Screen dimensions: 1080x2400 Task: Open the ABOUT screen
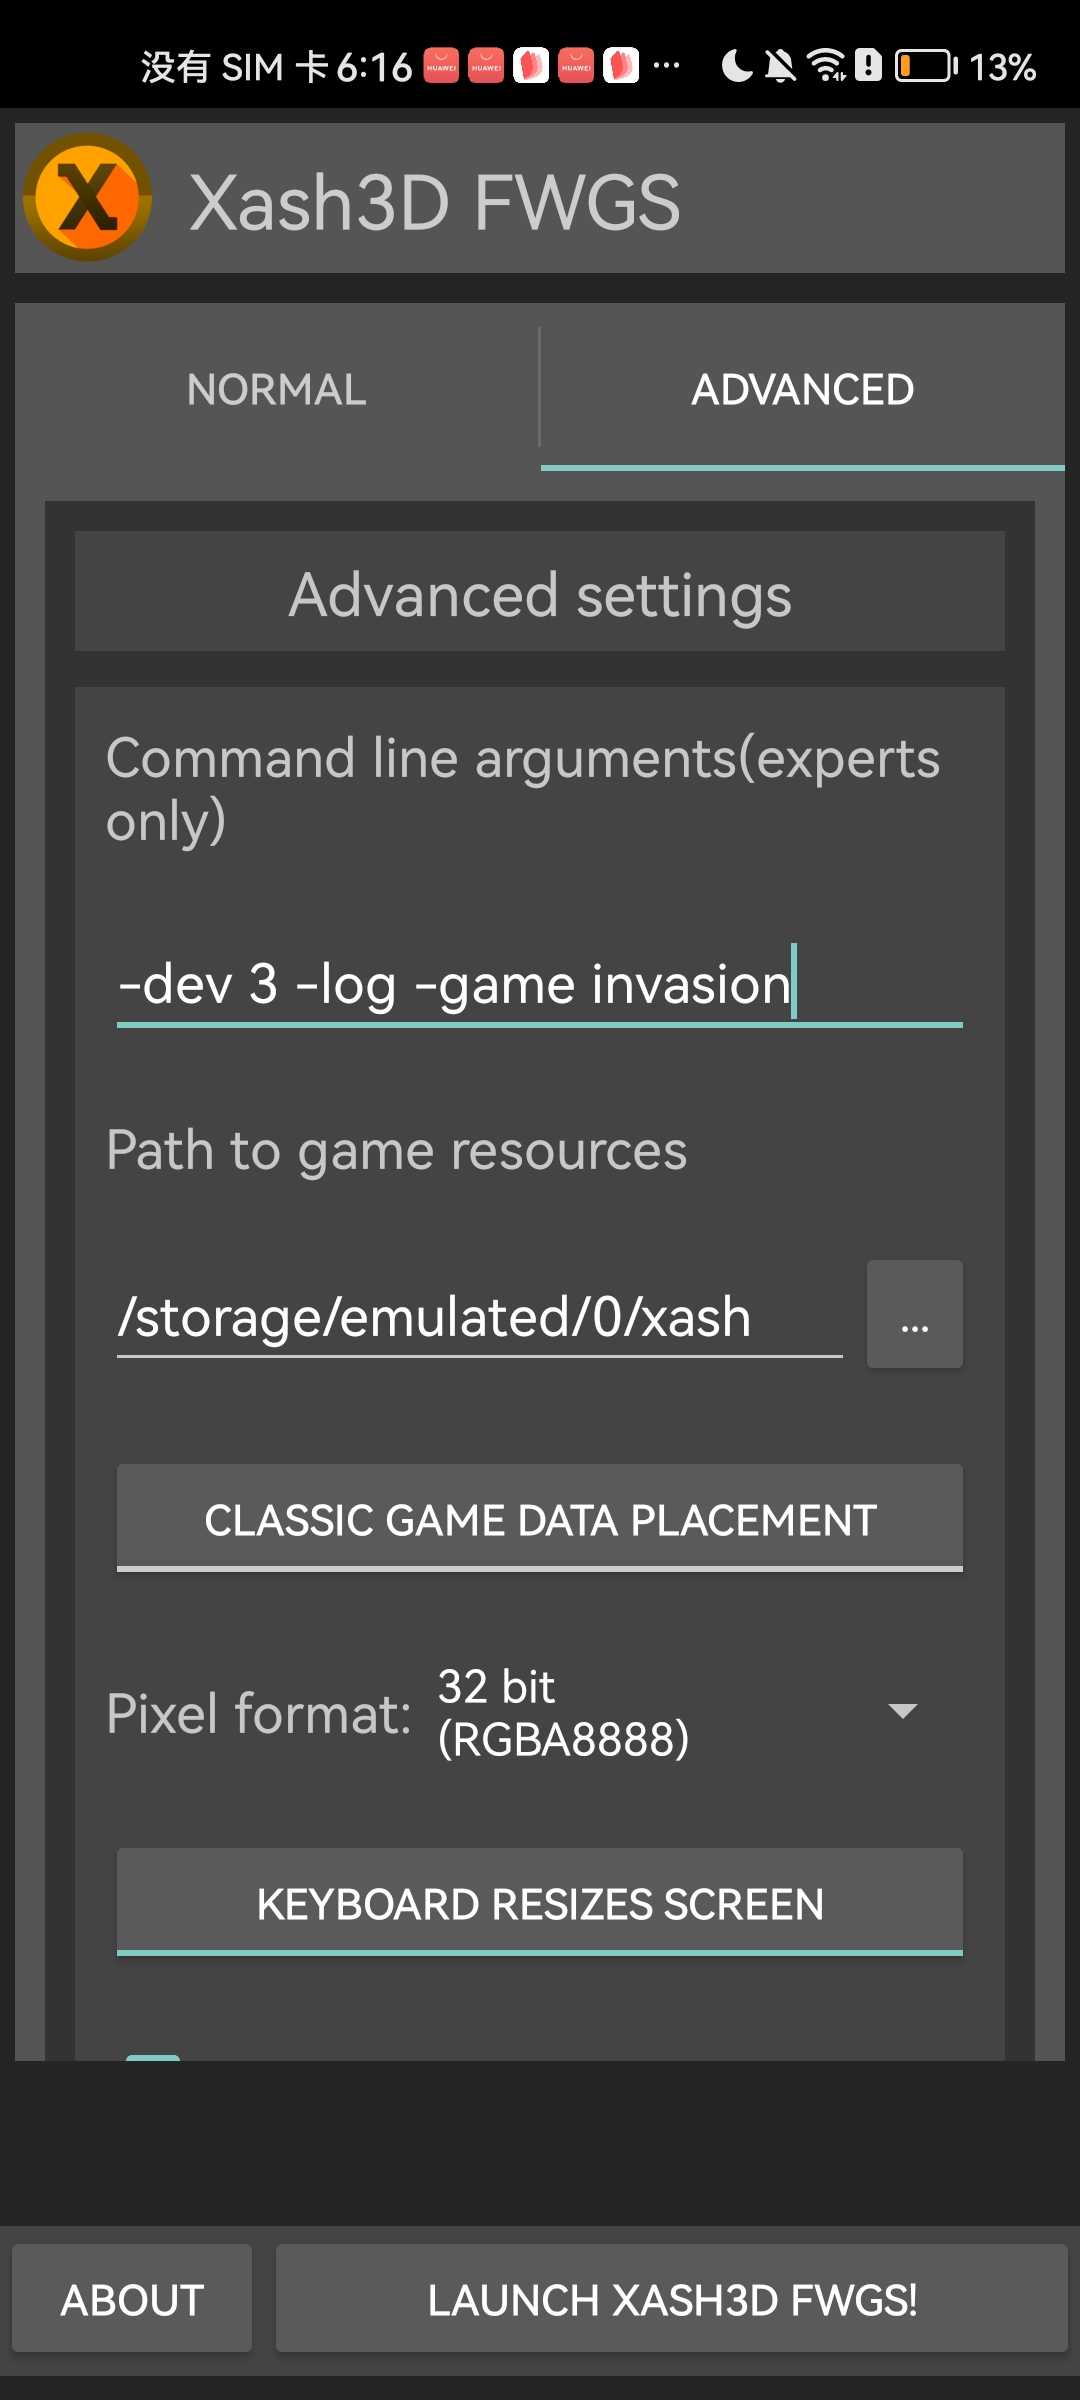(x=132, y=2298)
